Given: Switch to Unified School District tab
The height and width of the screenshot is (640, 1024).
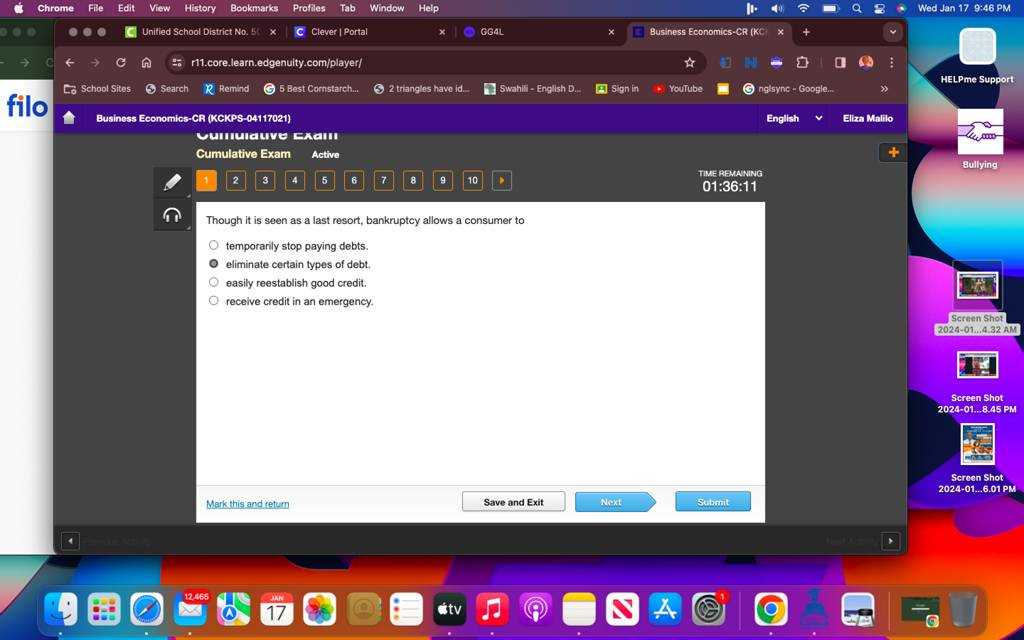Looking at the screenshot, I should click(x=200, y=32).
